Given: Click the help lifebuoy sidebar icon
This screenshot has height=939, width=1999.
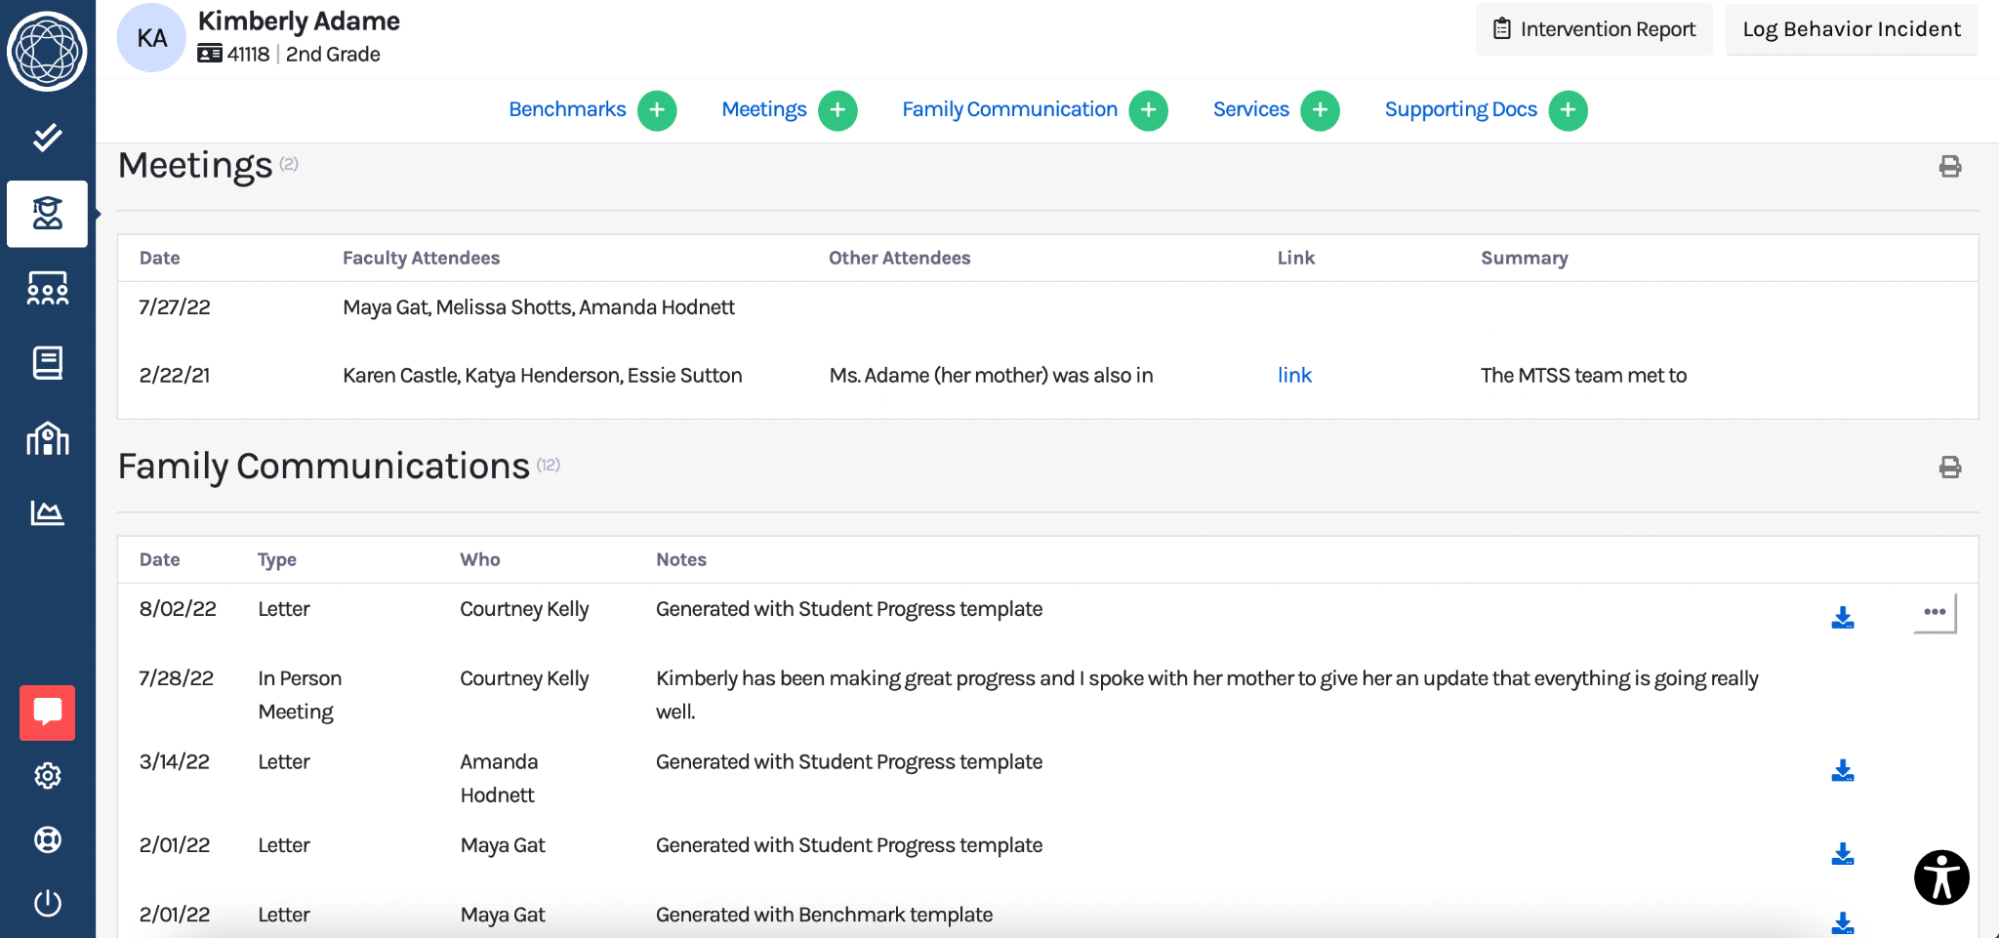Looking at the screenshot, I should point(47,840).
